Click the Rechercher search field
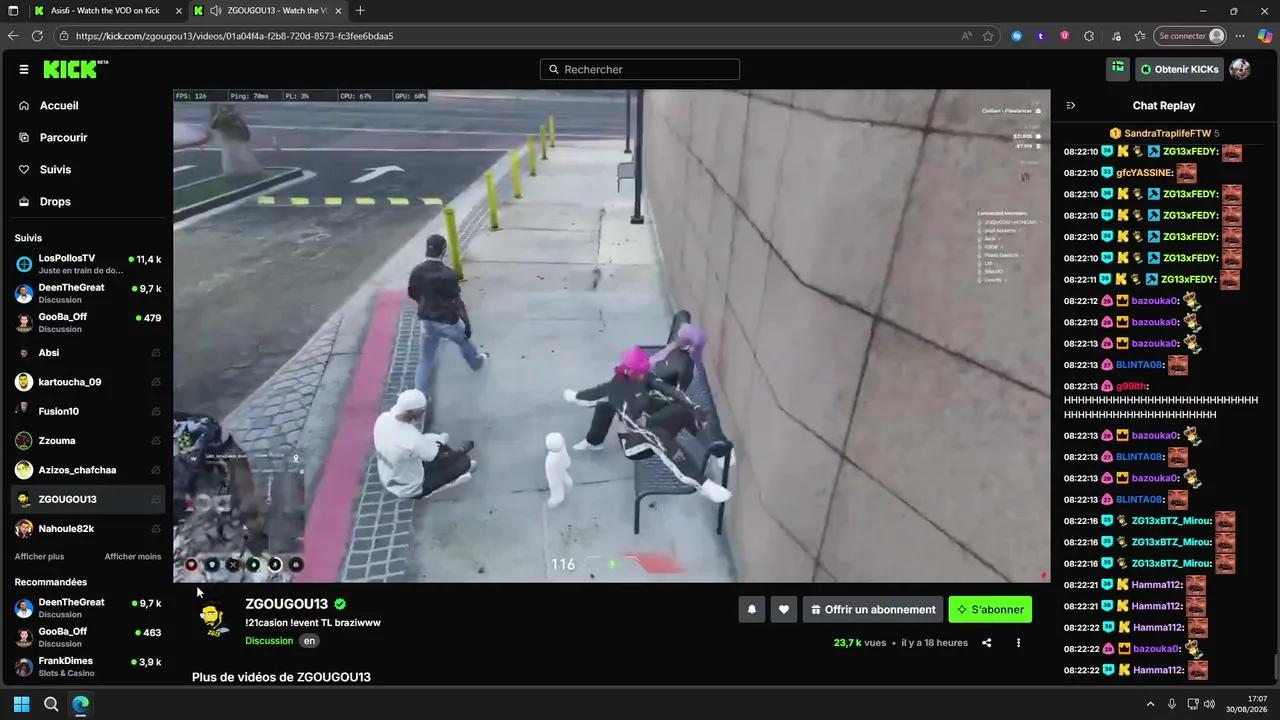Viewport: 1280px width, 720px height. click(640, 69)
